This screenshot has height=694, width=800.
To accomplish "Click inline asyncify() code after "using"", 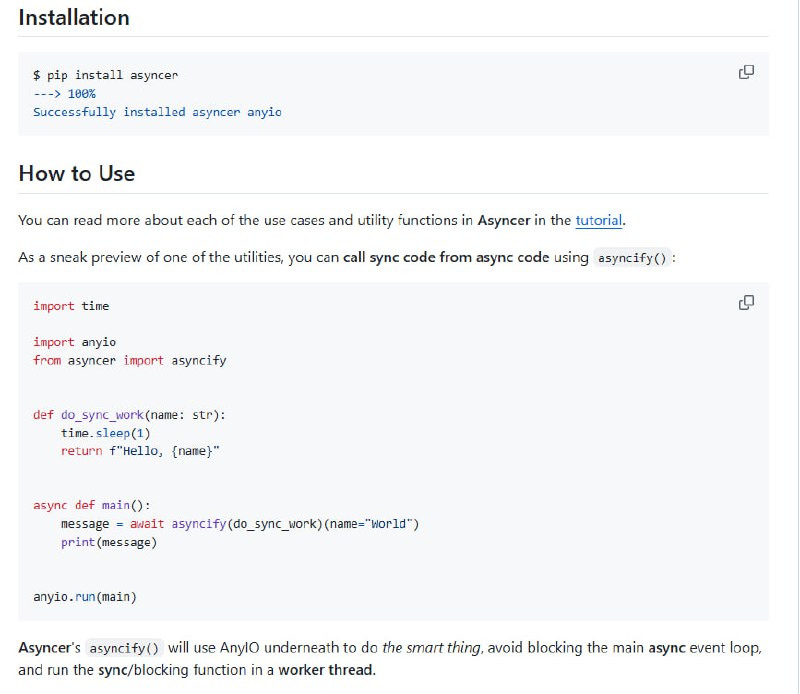I will pos(634,258).
